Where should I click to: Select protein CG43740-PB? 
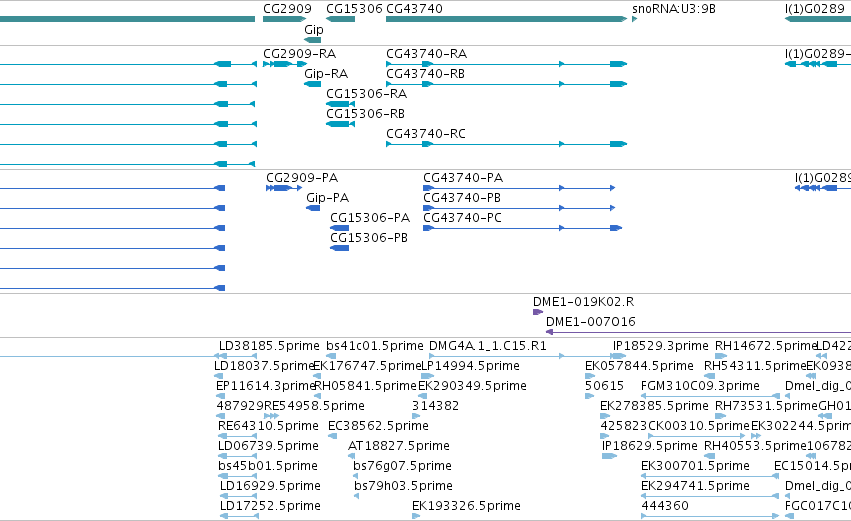point(462,198)
